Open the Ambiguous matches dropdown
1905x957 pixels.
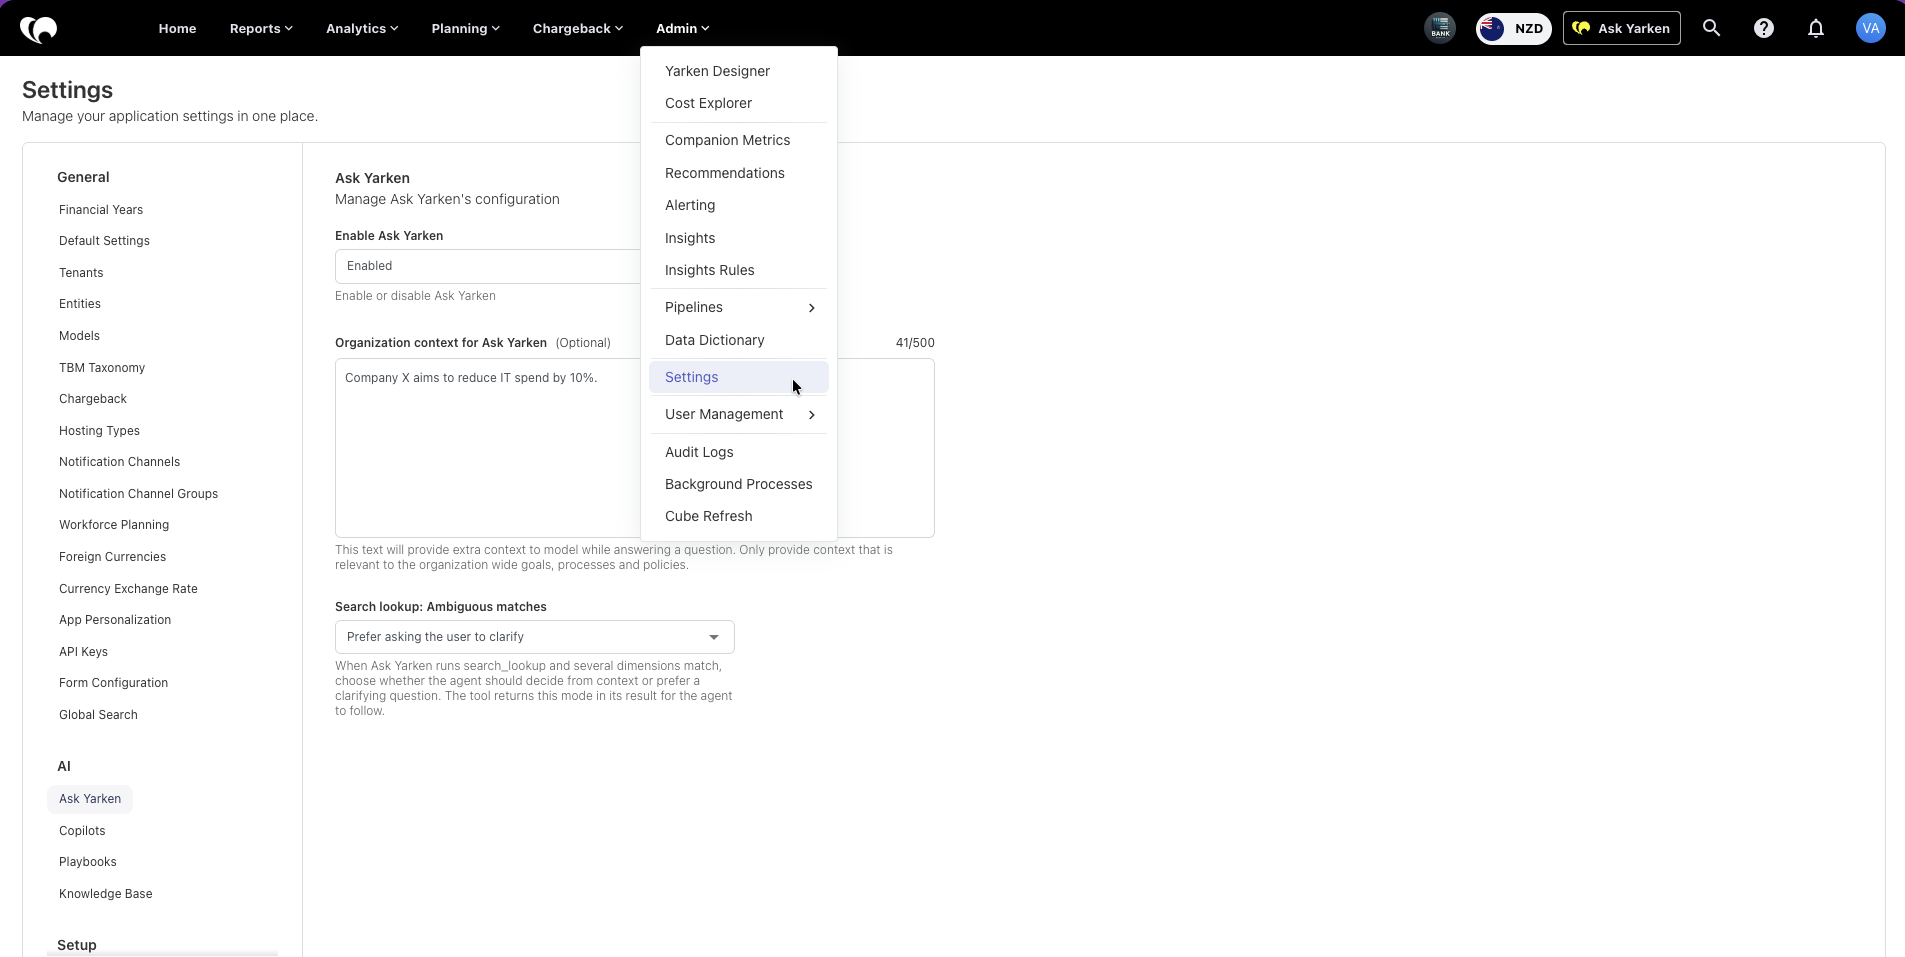[535, 637]
